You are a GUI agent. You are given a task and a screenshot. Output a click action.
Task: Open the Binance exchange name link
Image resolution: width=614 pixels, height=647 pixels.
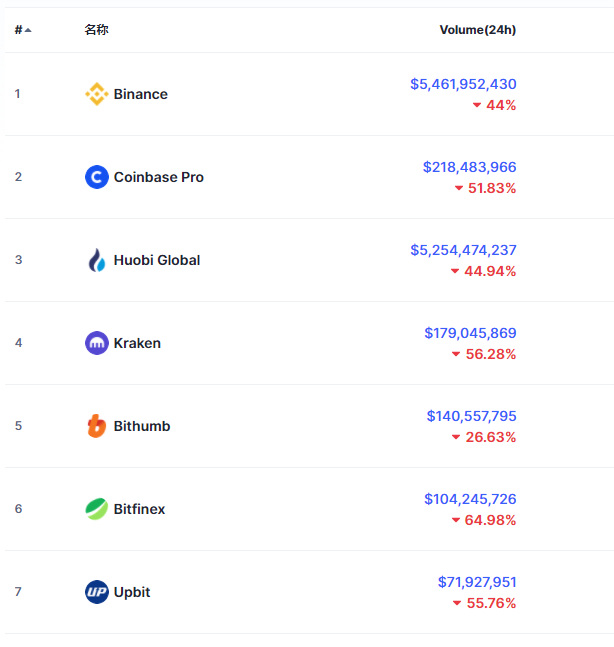pyautogui.click(x=141, y=94)
